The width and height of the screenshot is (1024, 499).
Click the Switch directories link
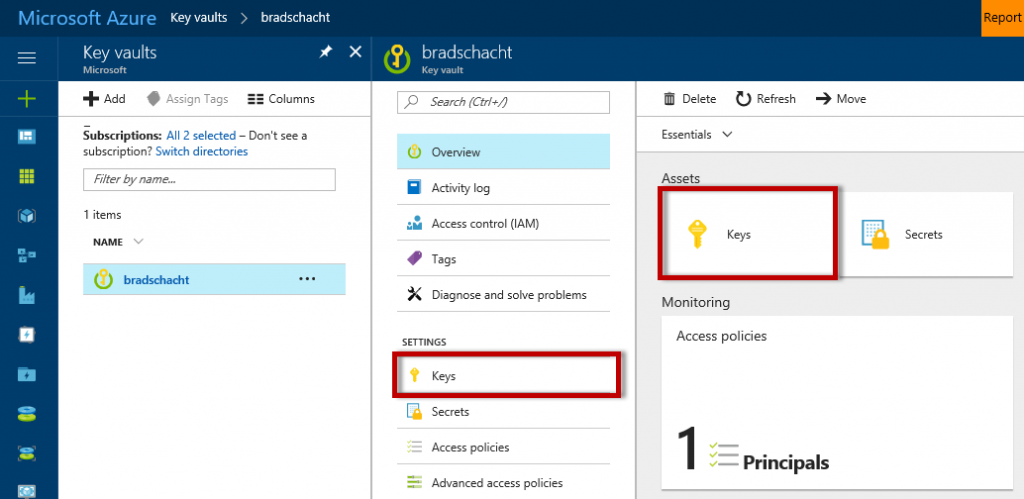point(202,152)
